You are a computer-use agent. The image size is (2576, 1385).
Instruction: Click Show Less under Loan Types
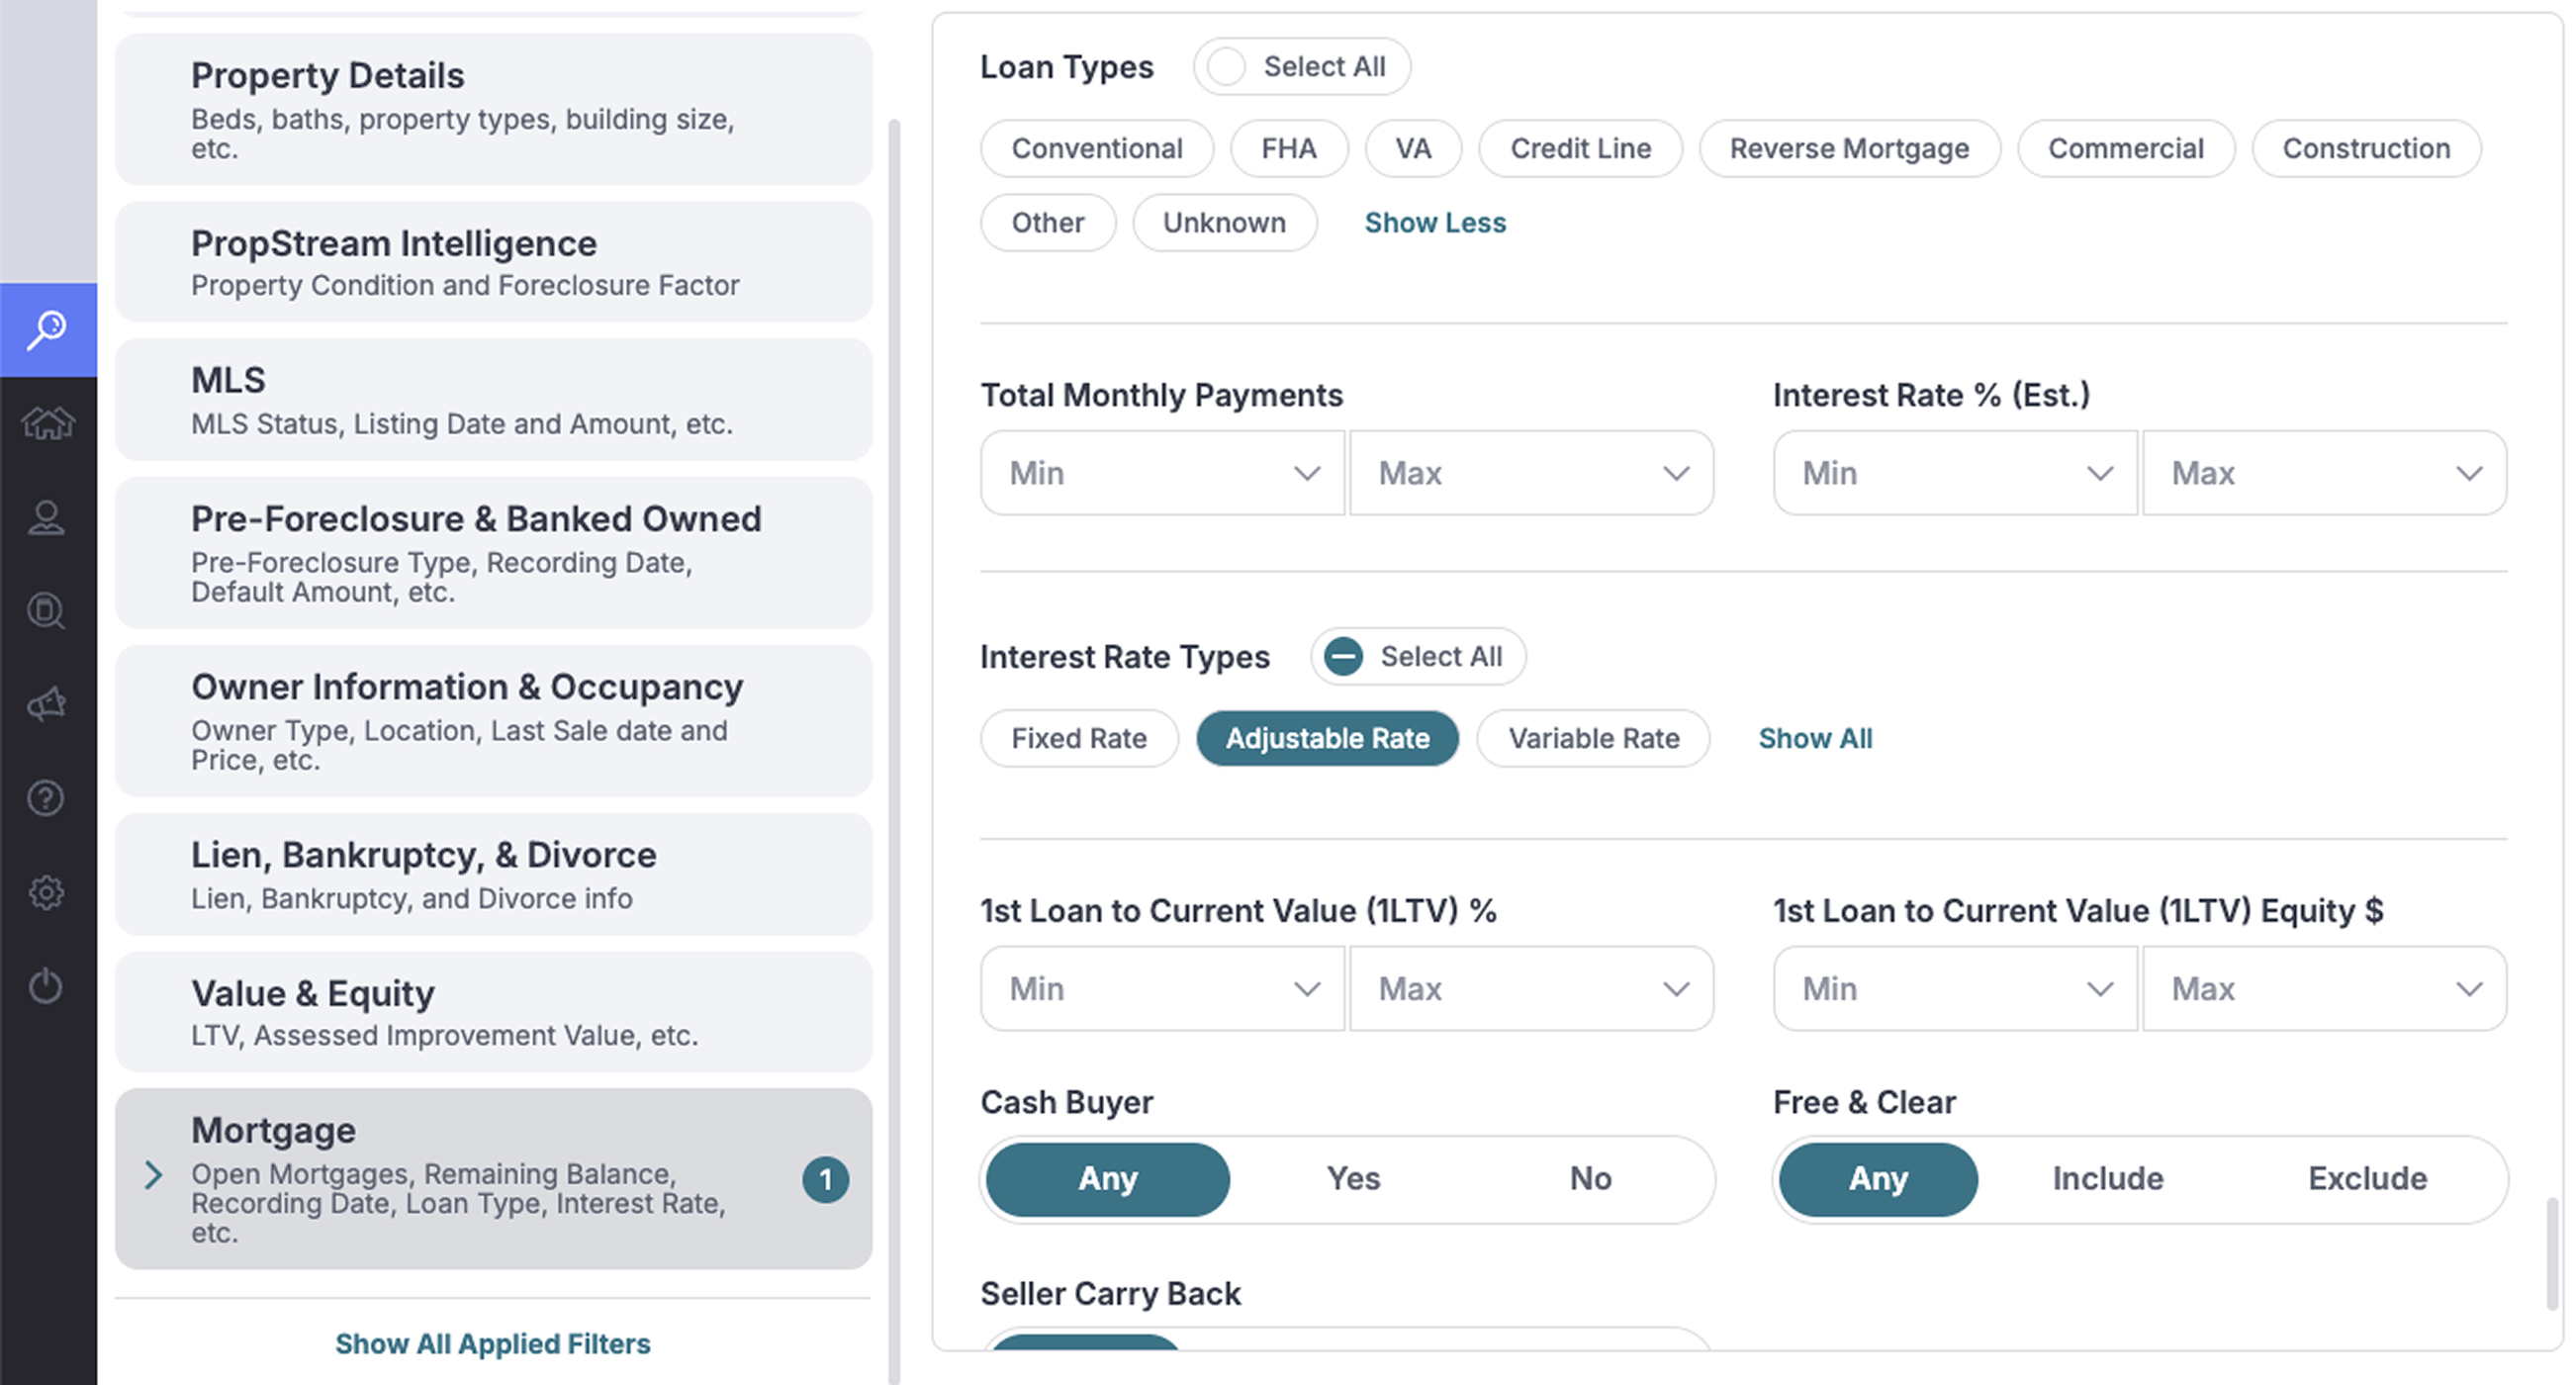pyautogui.click(x=1434, y=223)
